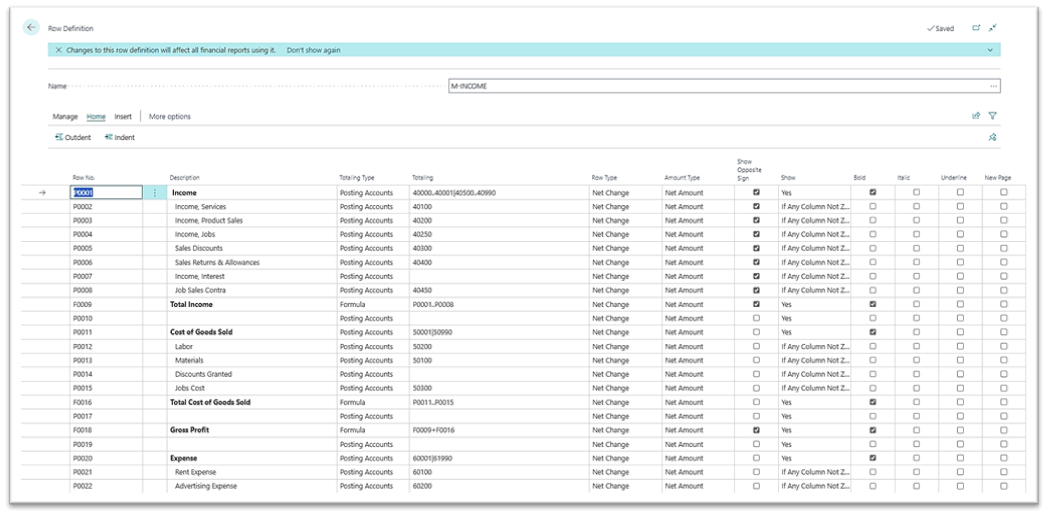Open the filter pane funnel icon
This screenshot has height=516, width=1048.
coord(993,116)
